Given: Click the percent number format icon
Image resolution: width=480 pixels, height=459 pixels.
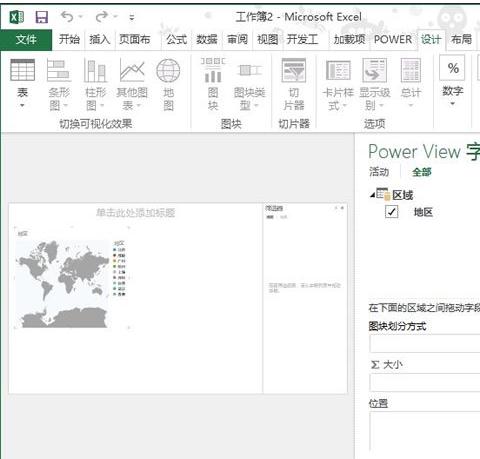Looking at the screenshot, I should (452, 68).
